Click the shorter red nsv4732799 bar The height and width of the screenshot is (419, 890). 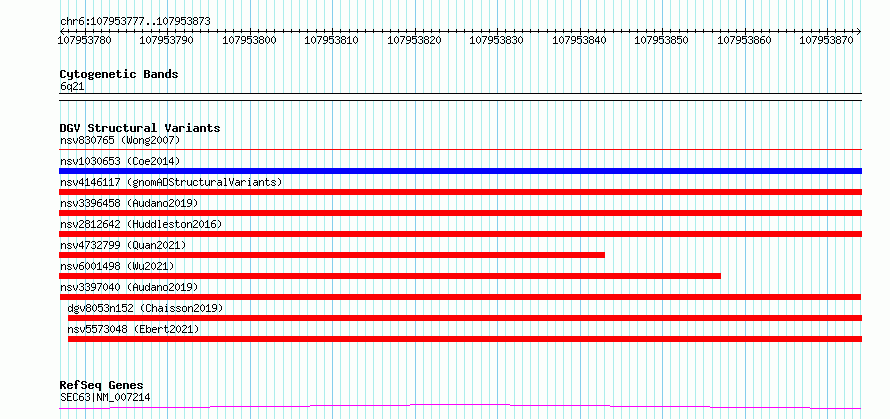332,255
